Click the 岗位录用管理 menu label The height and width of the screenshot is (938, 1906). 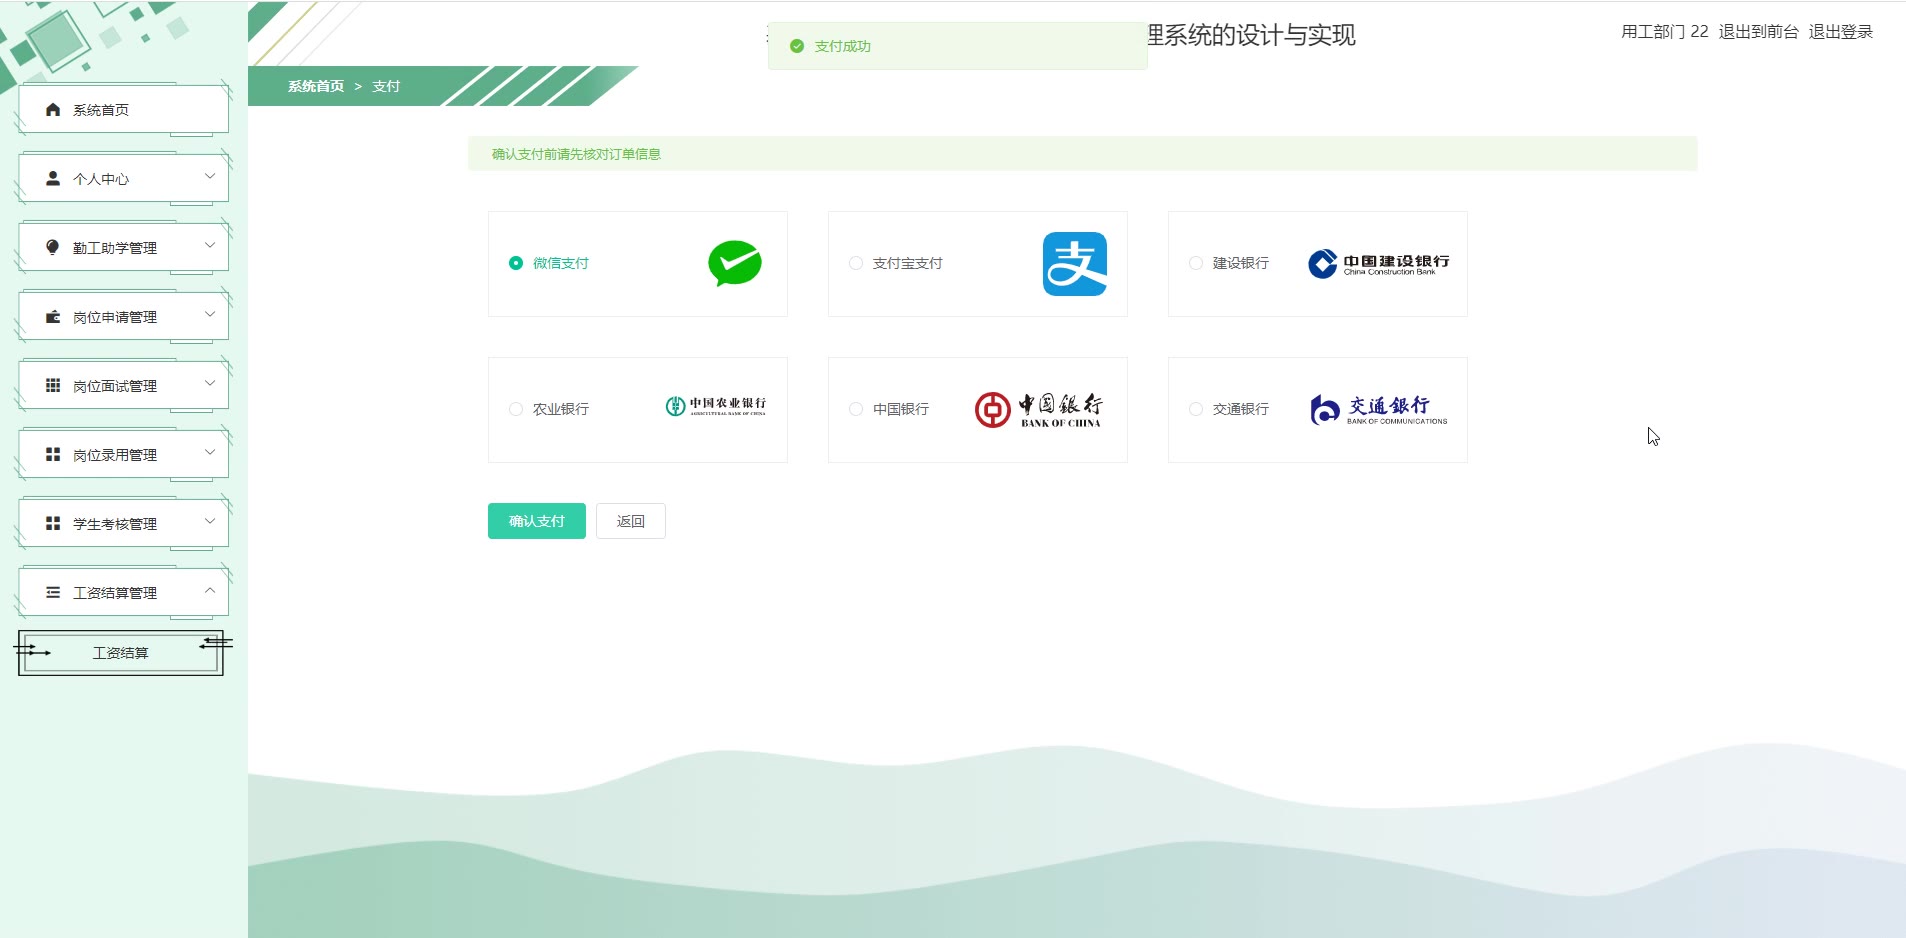tap(115, 455)
